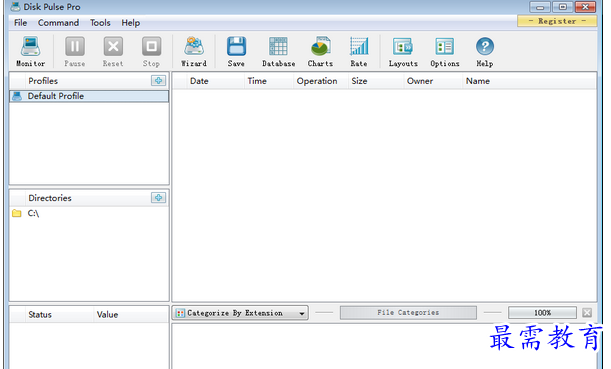The width and height of the screenshot is (611, 369).
Task: Click the 100% progress indicator
Action: 542,313
